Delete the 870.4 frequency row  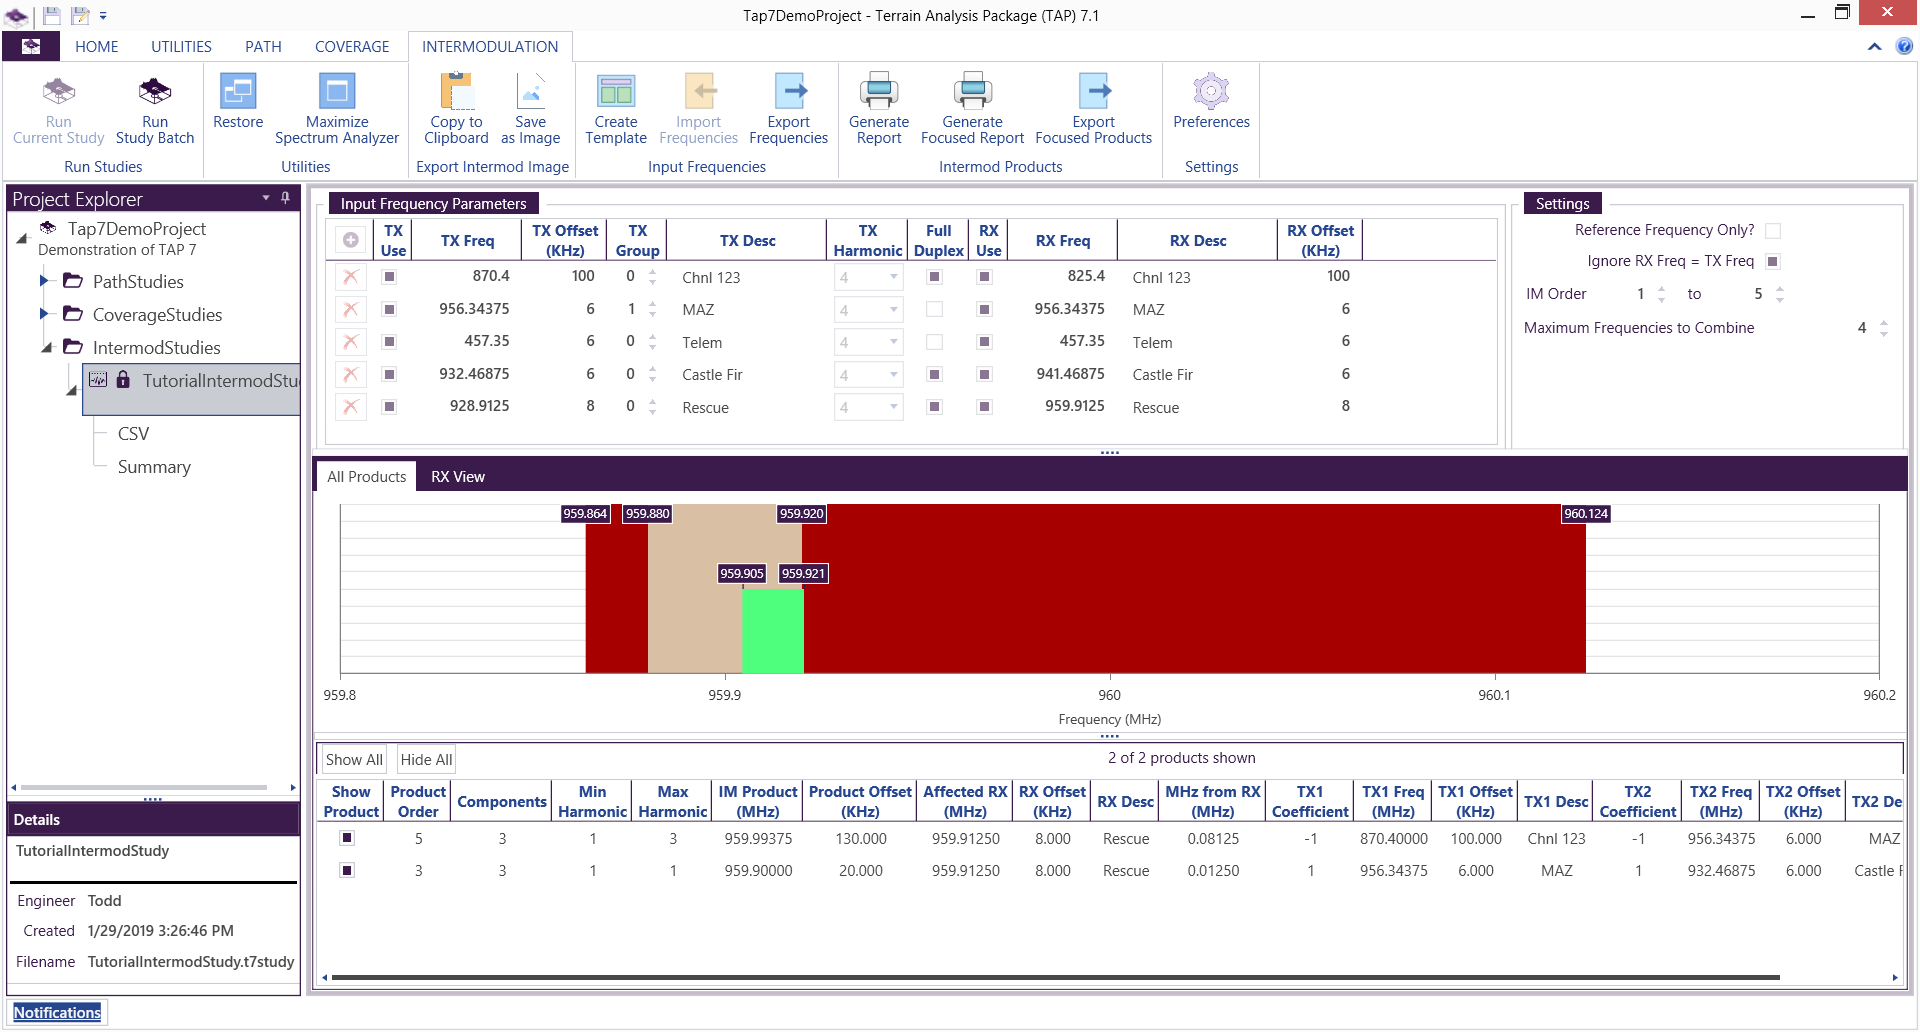pyautogui.click(x=350, y=277)
